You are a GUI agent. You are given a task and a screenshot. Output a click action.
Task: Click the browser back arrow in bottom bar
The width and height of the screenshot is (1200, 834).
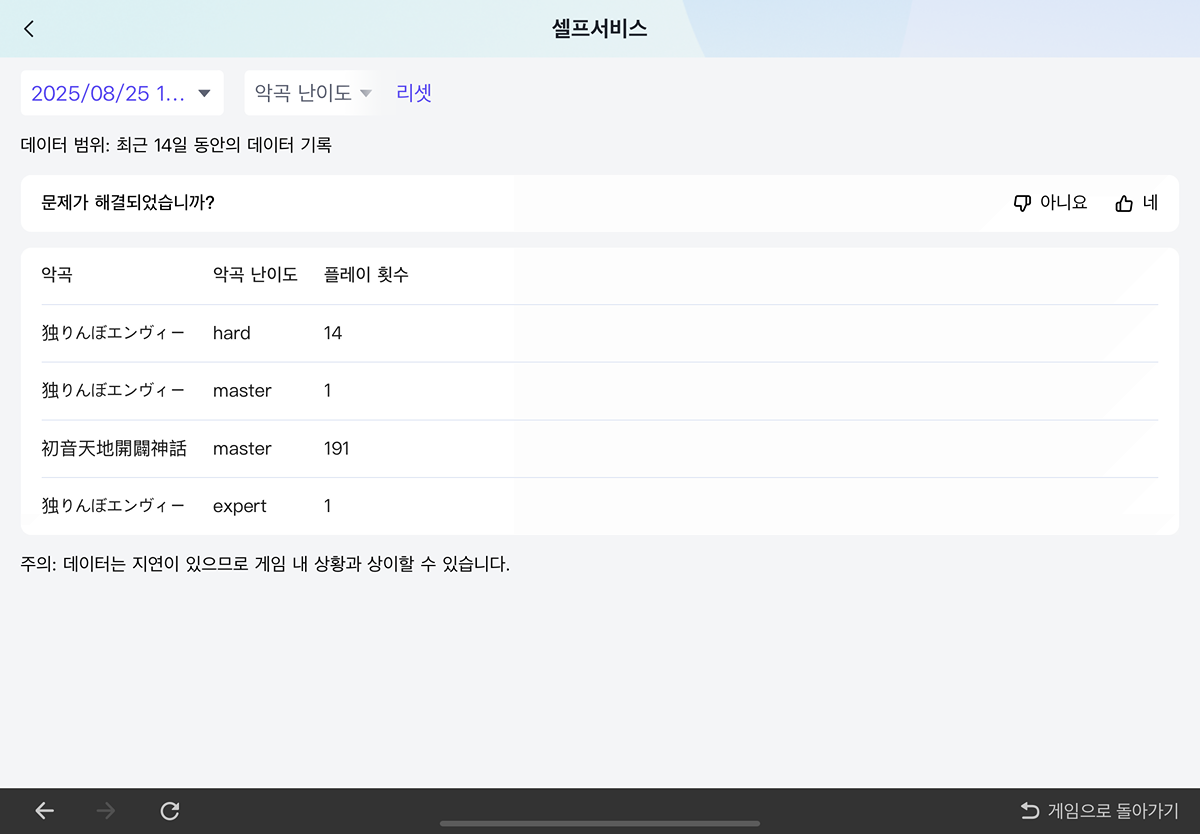[45, 811]
